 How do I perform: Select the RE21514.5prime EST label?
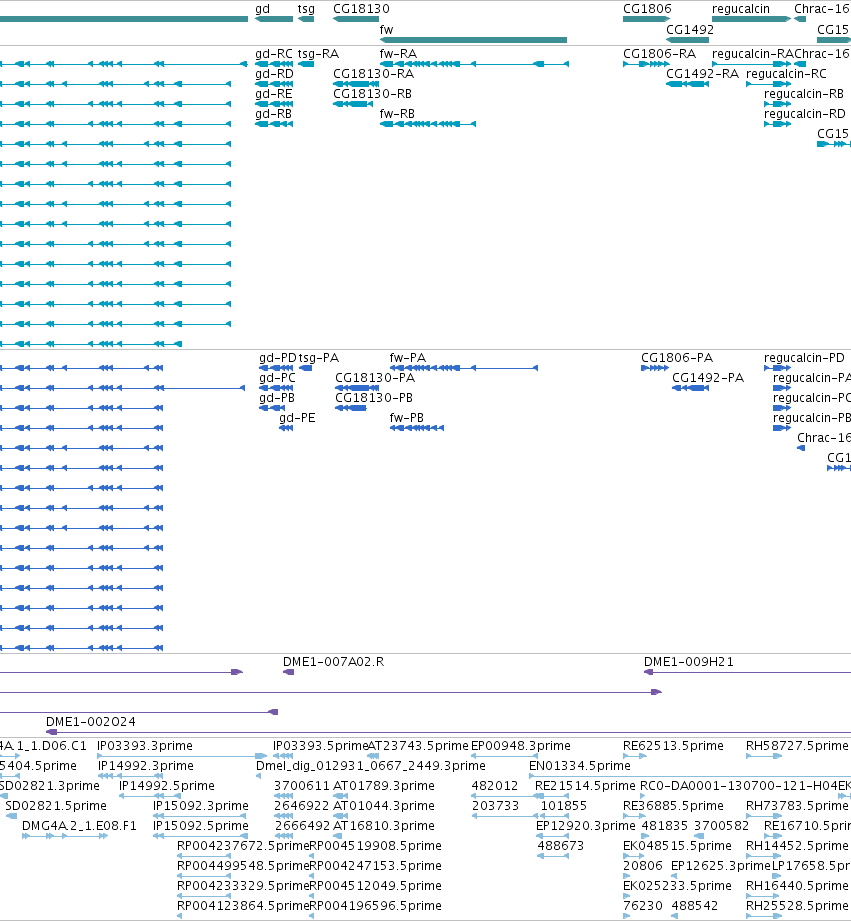click(x=586, y=786)
